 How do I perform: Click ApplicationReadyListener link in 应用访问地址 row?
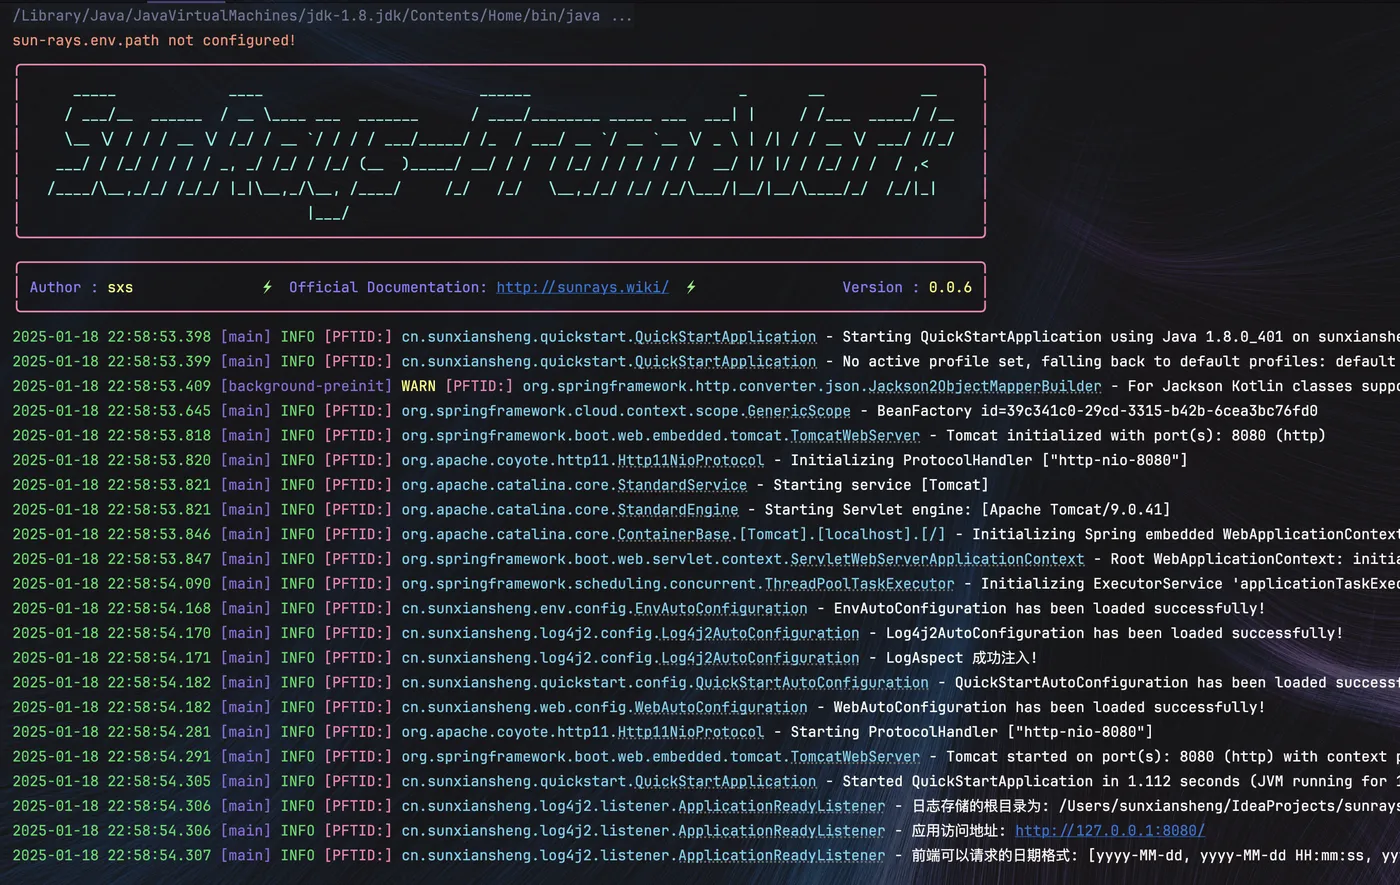click(x=781, y=830)
